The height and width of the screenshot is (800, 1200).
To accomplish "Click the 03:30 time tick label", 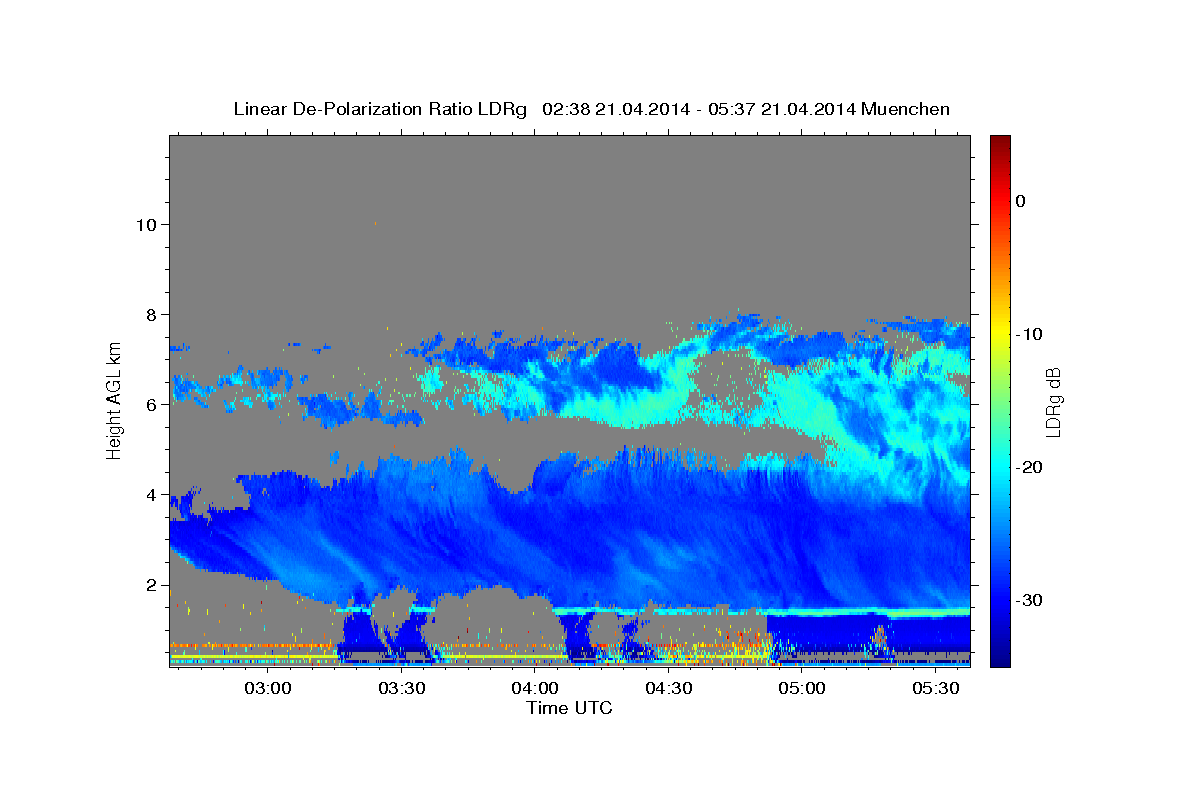I will coord(402,688).
